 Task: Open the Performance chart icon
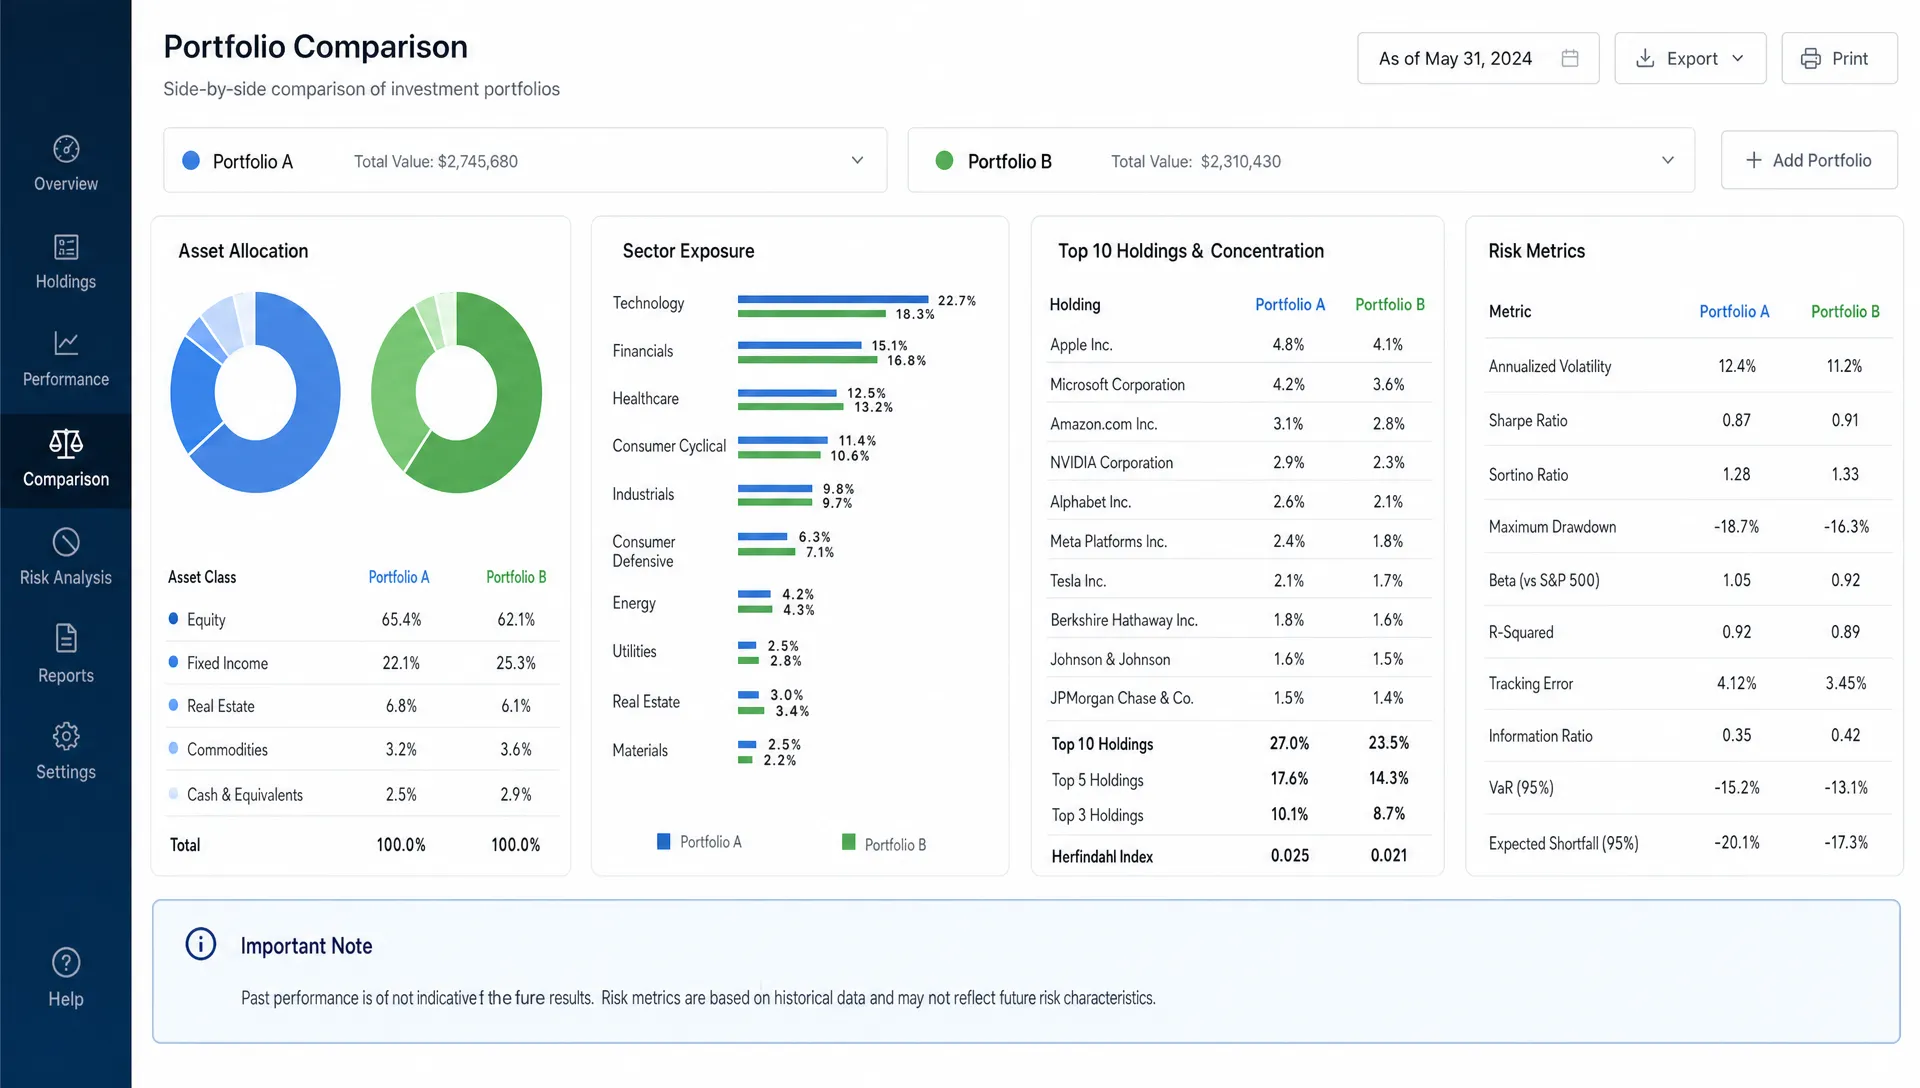pos(66,343)
